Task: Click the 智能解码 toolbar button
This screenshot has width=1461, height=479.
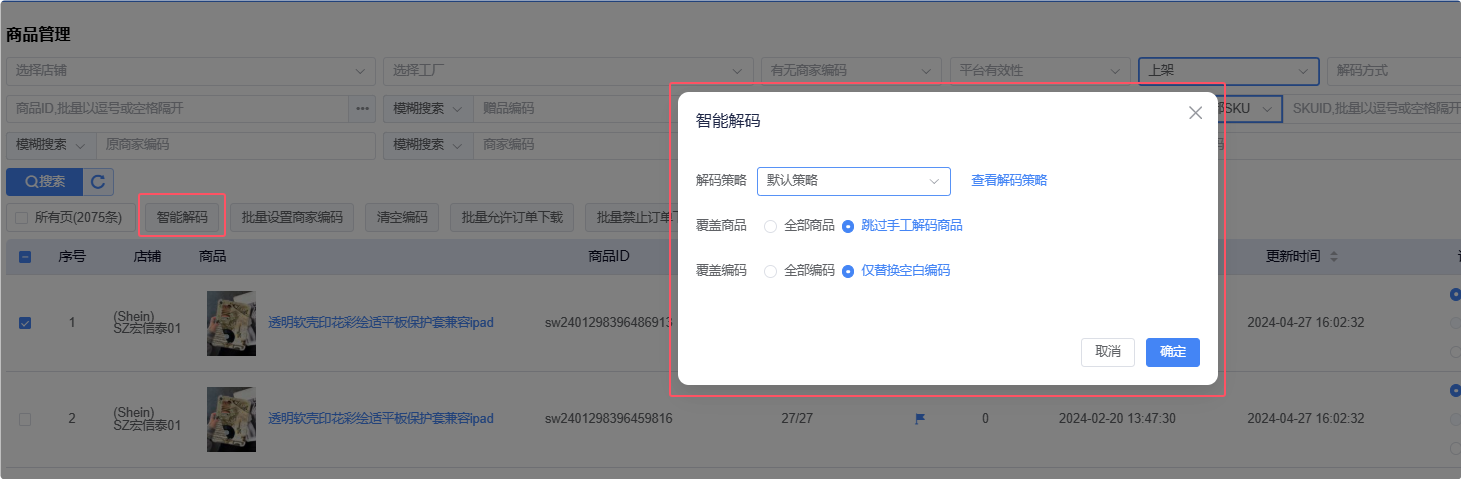Action: point(182,217)
